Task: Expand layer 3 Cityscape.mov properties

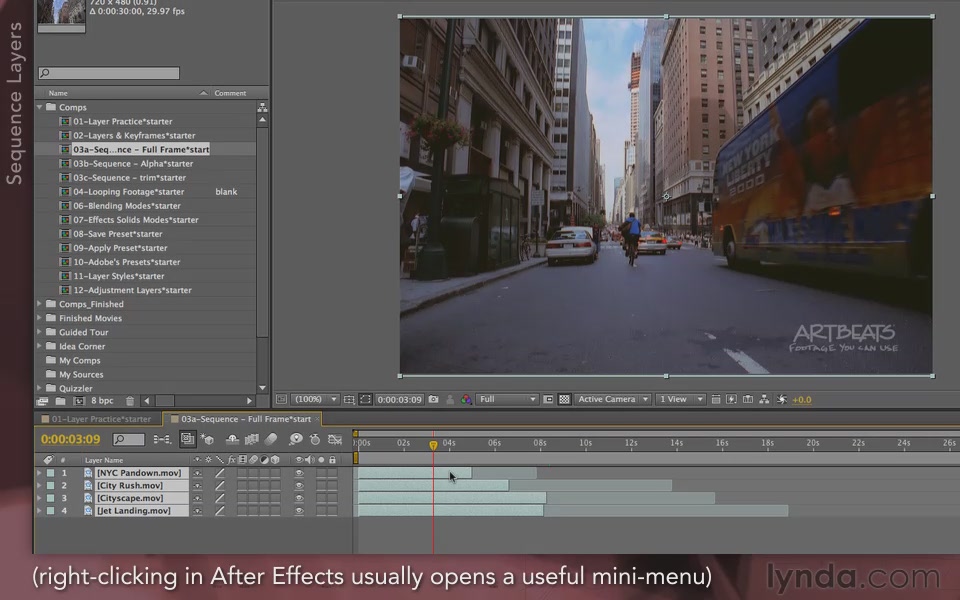Action: 39,498
